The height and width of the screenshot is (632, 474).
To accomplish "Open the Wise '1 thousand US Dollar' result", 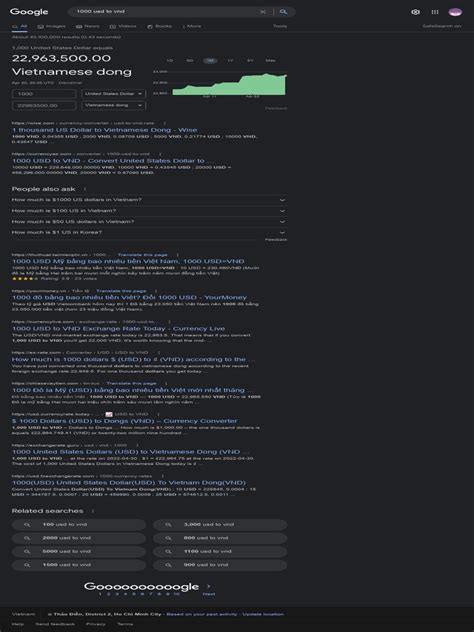I will (105, 130).
